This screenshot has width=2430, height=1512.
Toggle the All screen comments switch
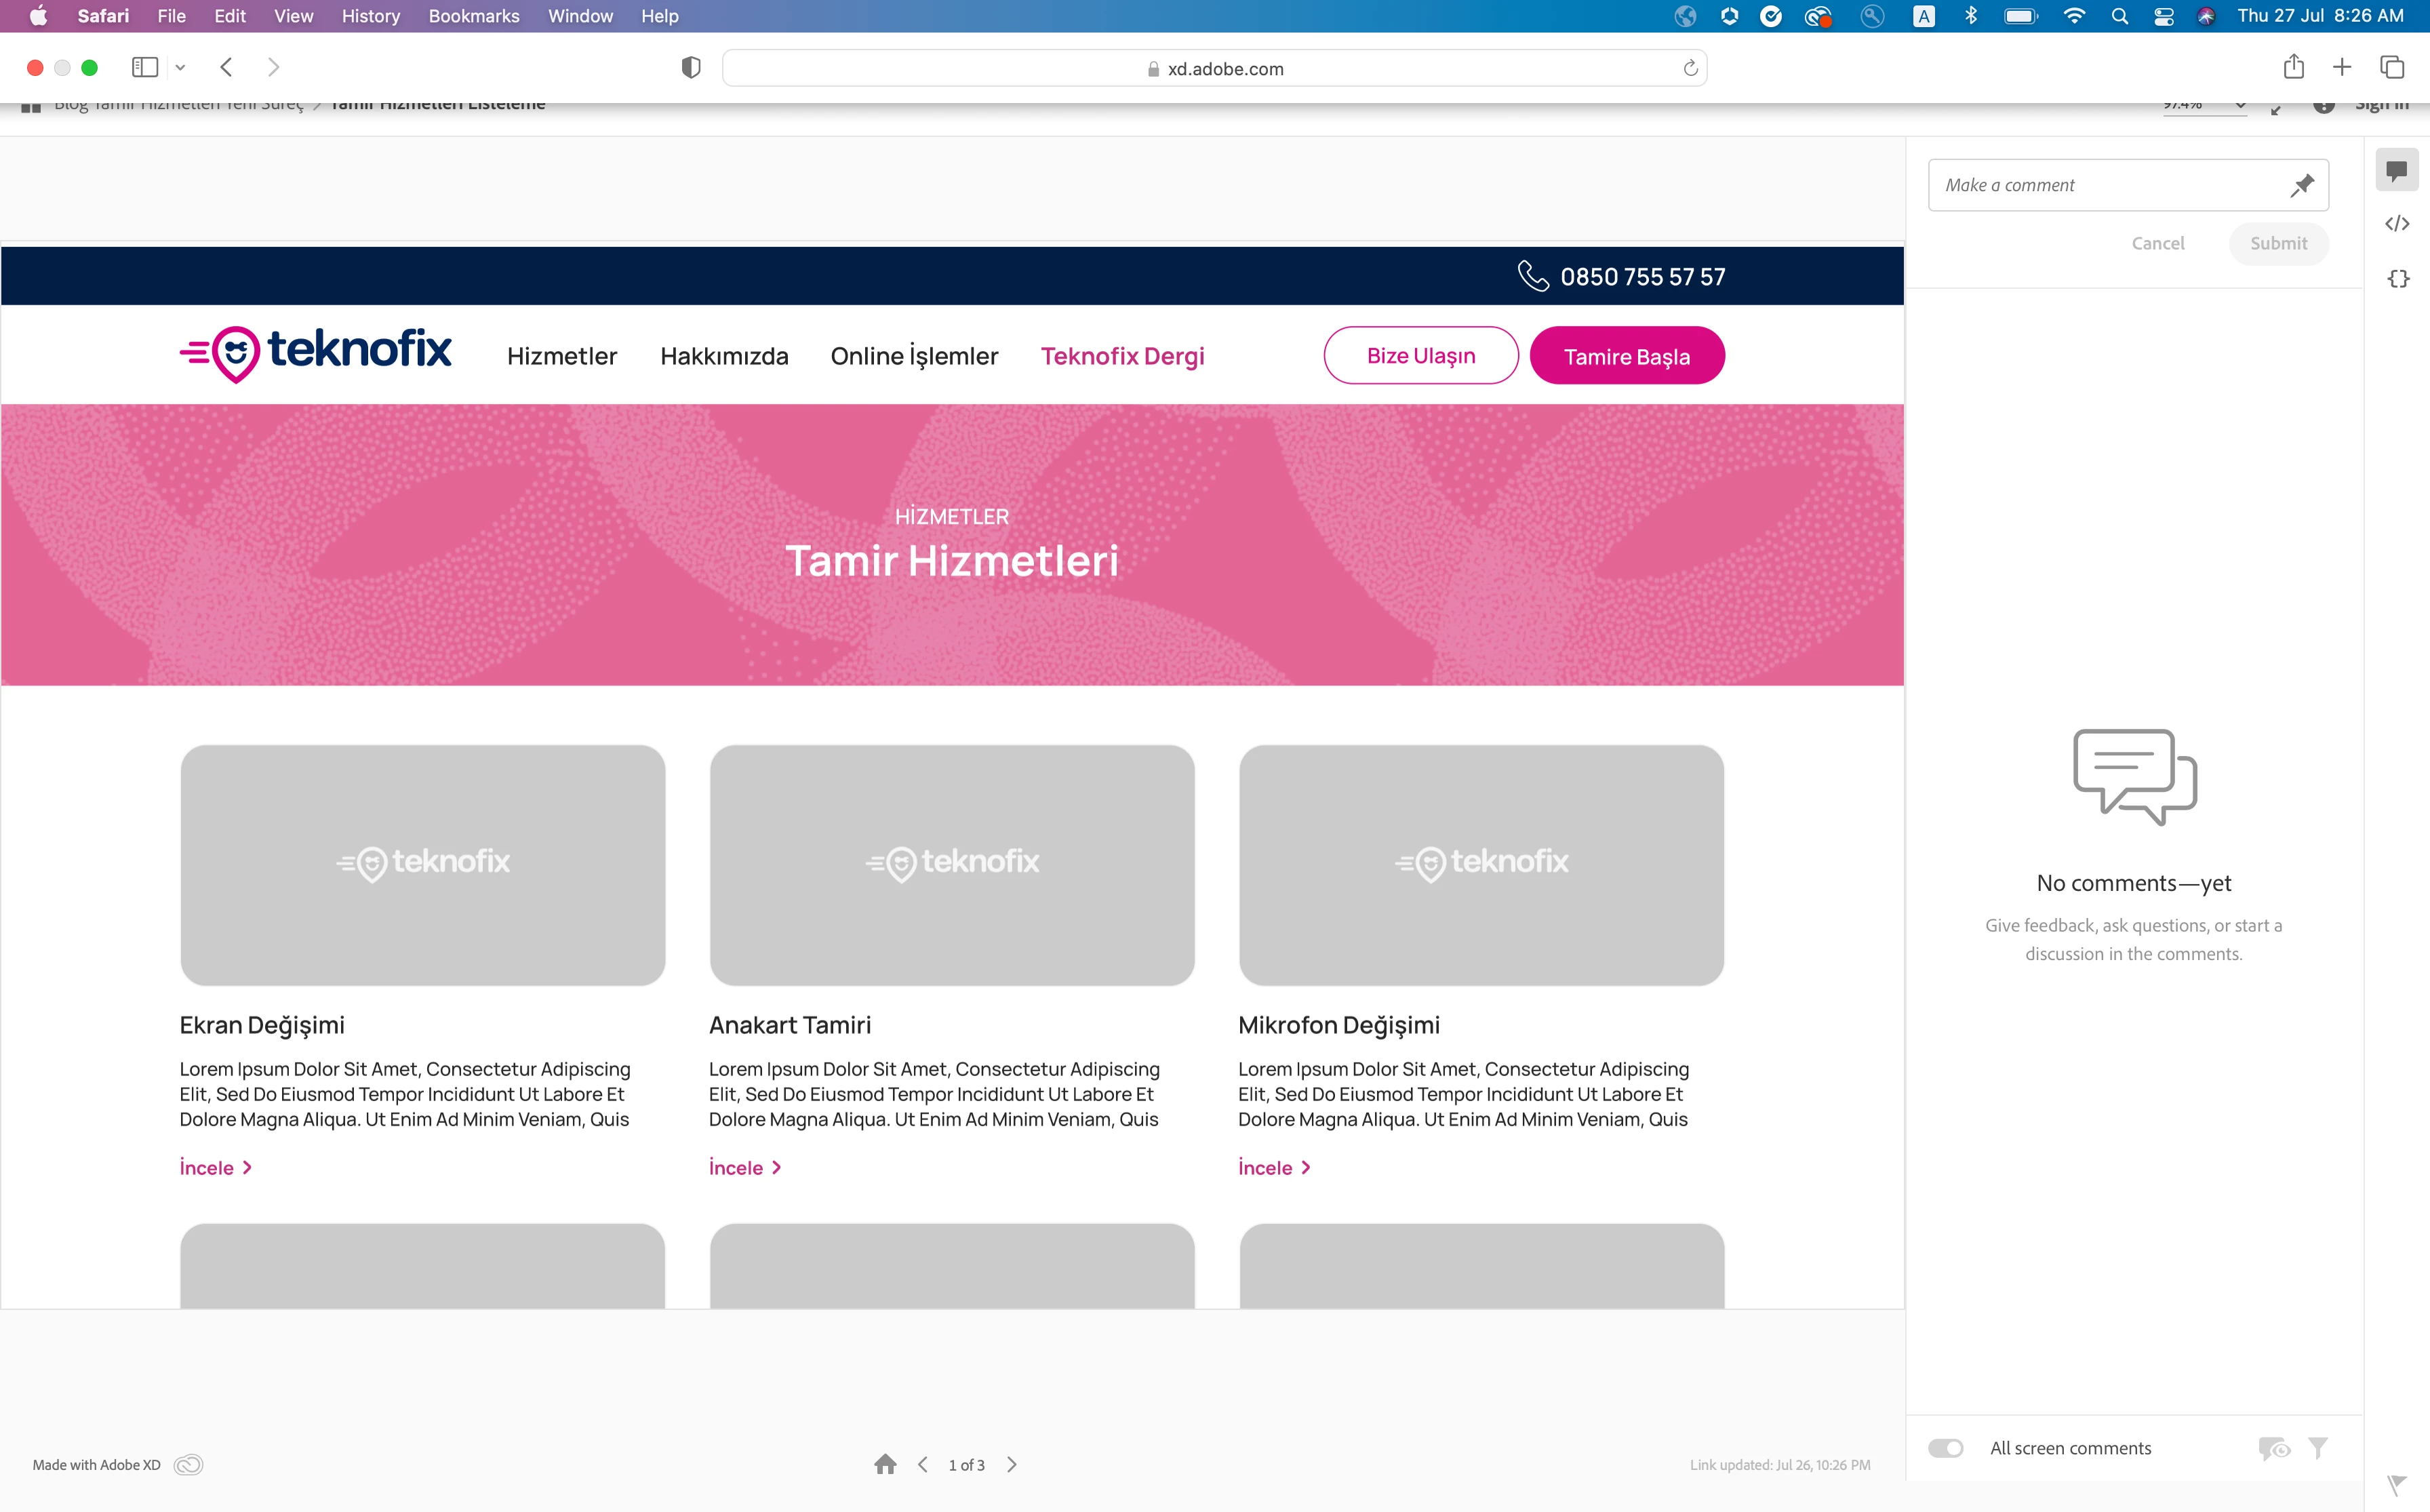point(1945,1448)
